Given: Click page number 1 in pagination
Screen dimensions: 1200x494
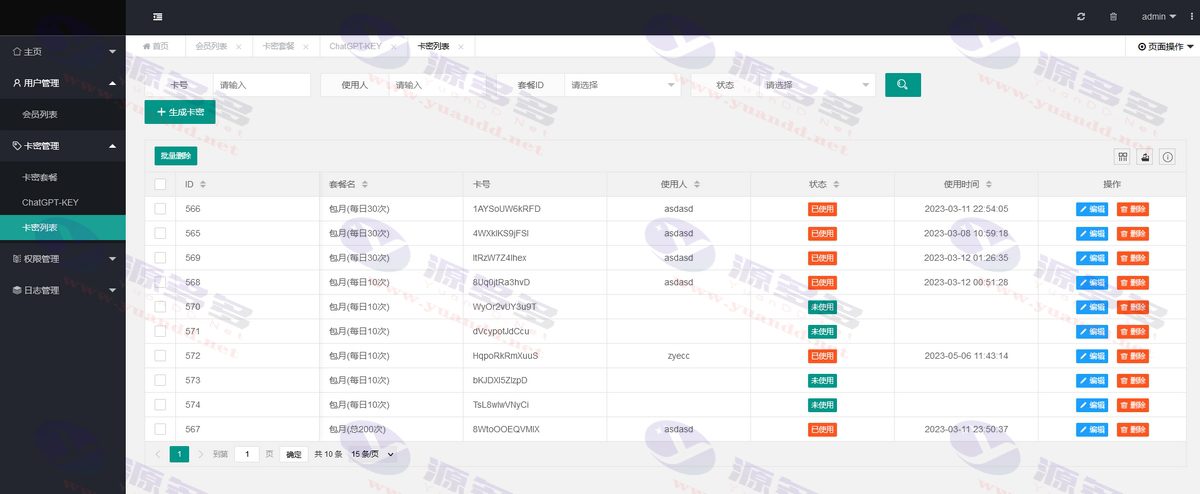Looking at the screenshot, I should pyautogui.click(x=179, y=454).
